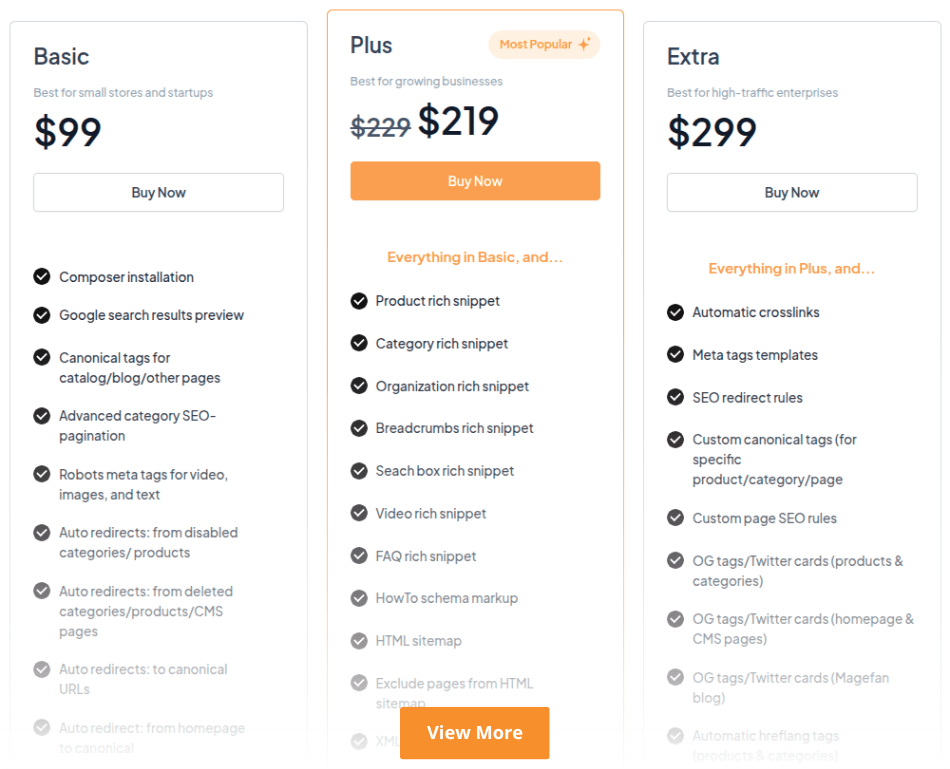Click the checkmark beside Composer installation
The height and width of the screenshot is (769, 950).
click(42, 277)
